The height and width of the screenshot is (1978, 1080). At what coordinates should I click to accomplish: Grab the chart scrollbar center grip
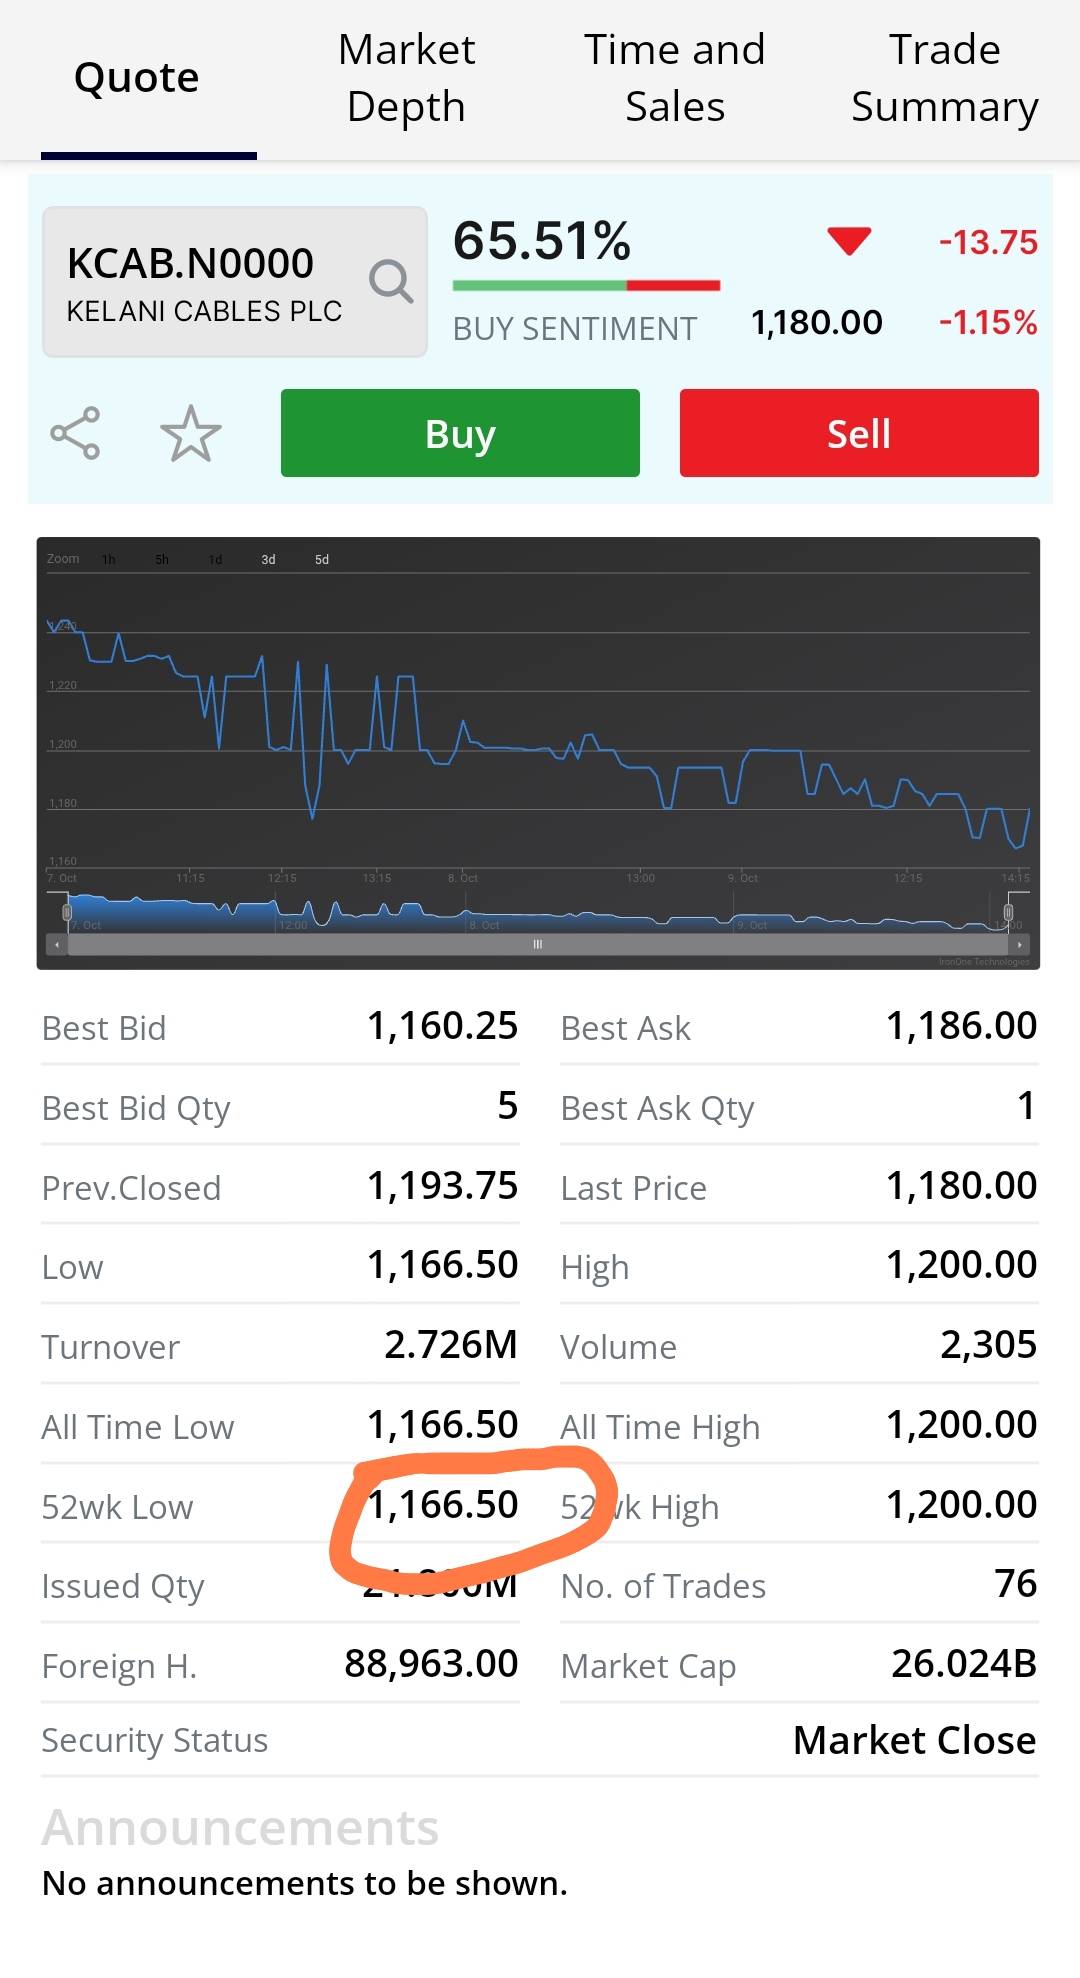coord(538,944)
